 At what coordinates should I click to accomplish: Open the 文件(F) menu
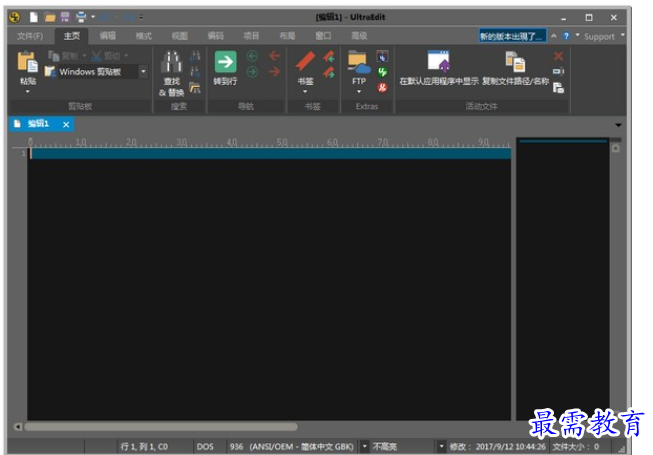coord(30,36)
